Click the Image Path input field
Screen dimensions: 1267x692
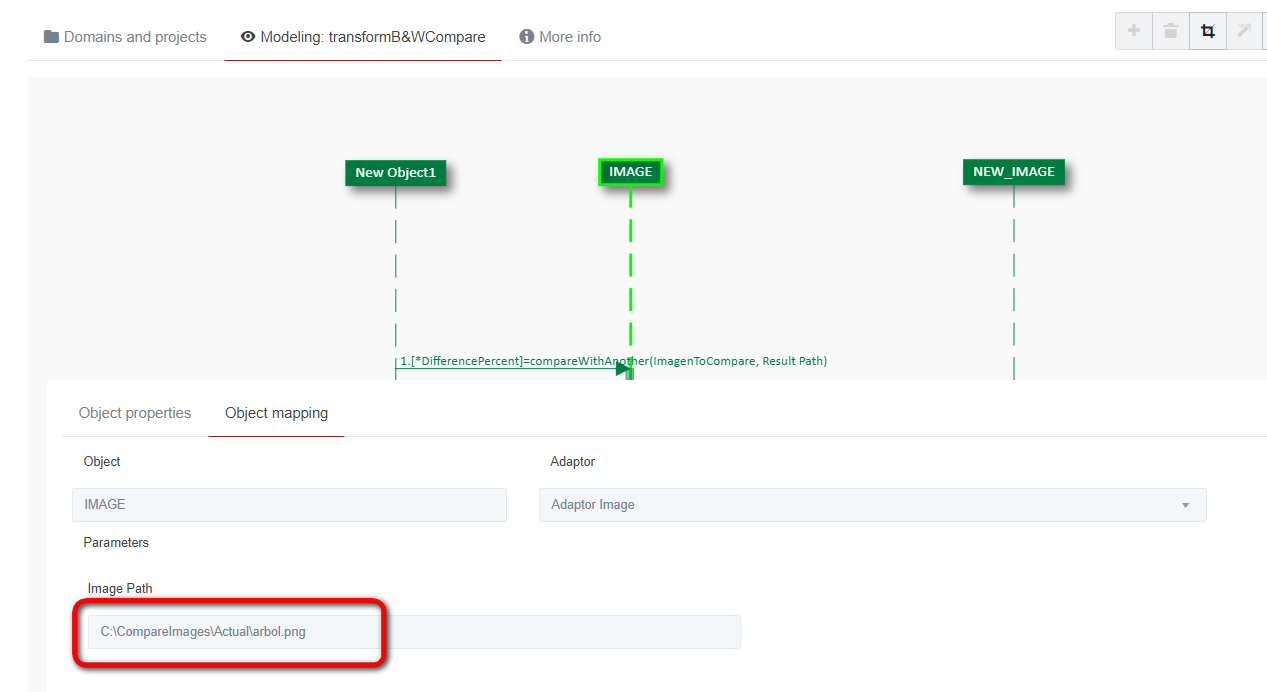click(414, 632)
